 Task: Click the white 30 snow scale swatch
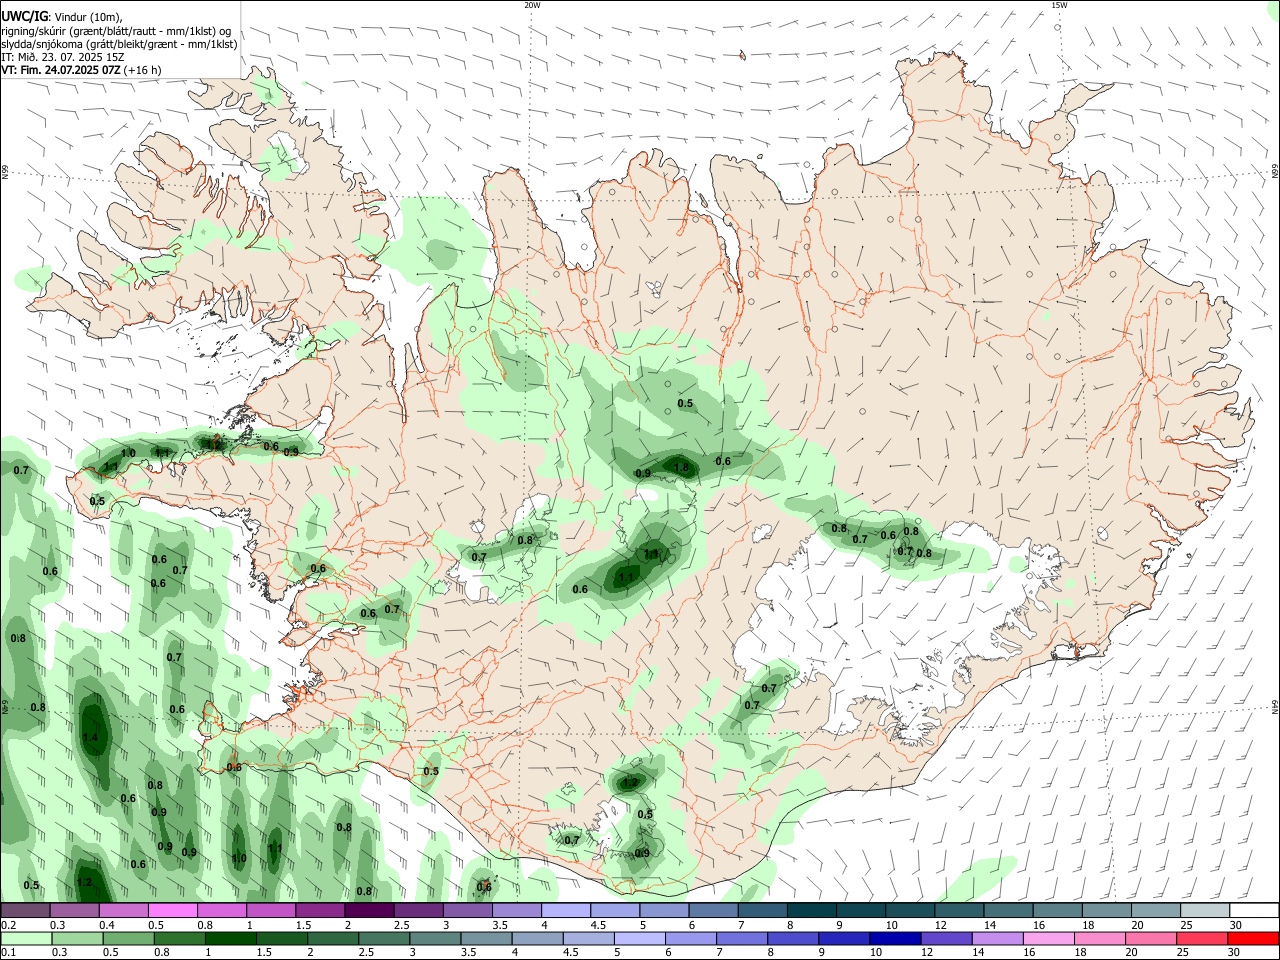point(1253,911)
